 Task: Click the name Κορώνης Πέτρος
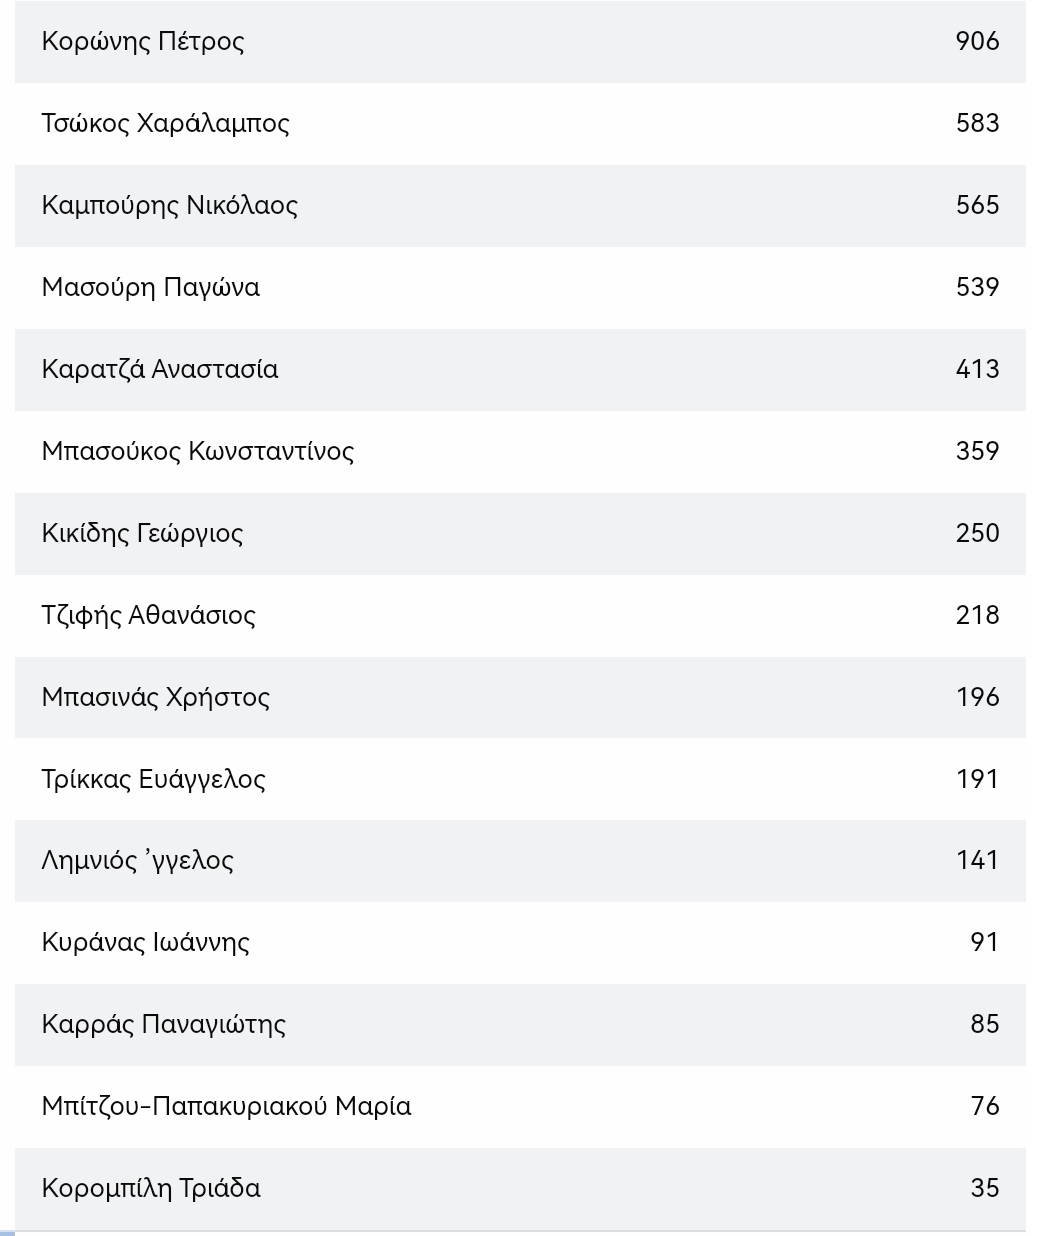[143, 41]
